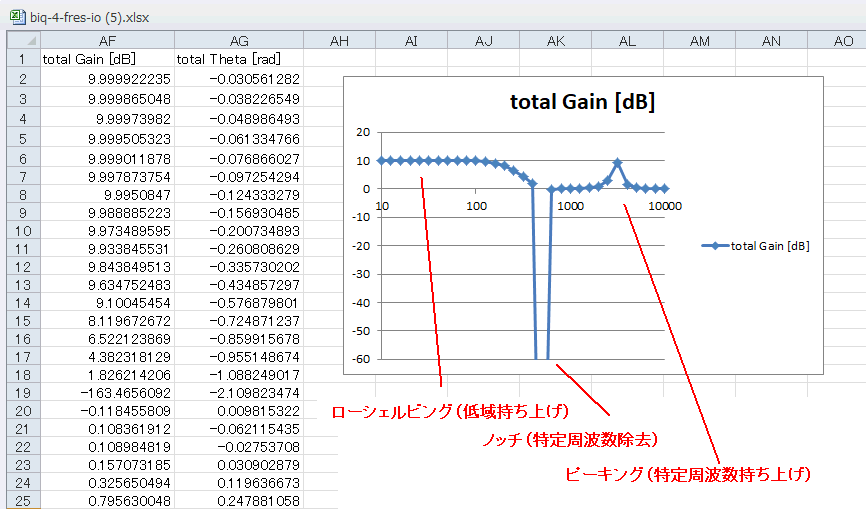Click cell containing -2.109823474
Image resolution: width=866 pixels, height=509 pixels.
(239, 393)
